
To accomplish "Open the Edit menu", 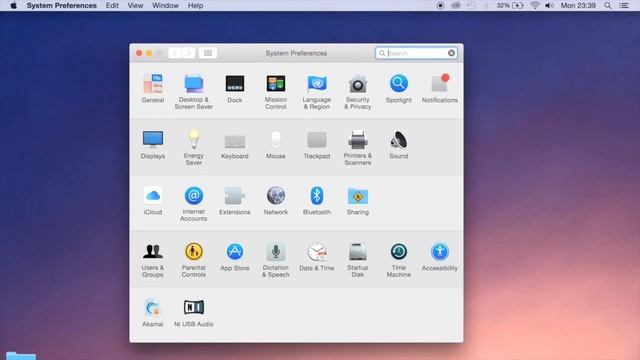I will point(112,5).
